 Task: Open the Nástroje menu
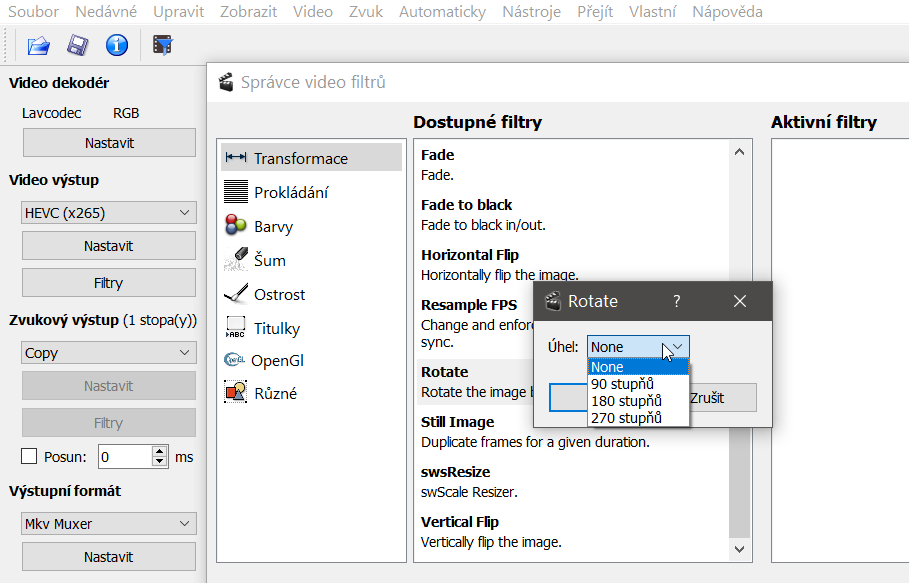pos(532,12)
